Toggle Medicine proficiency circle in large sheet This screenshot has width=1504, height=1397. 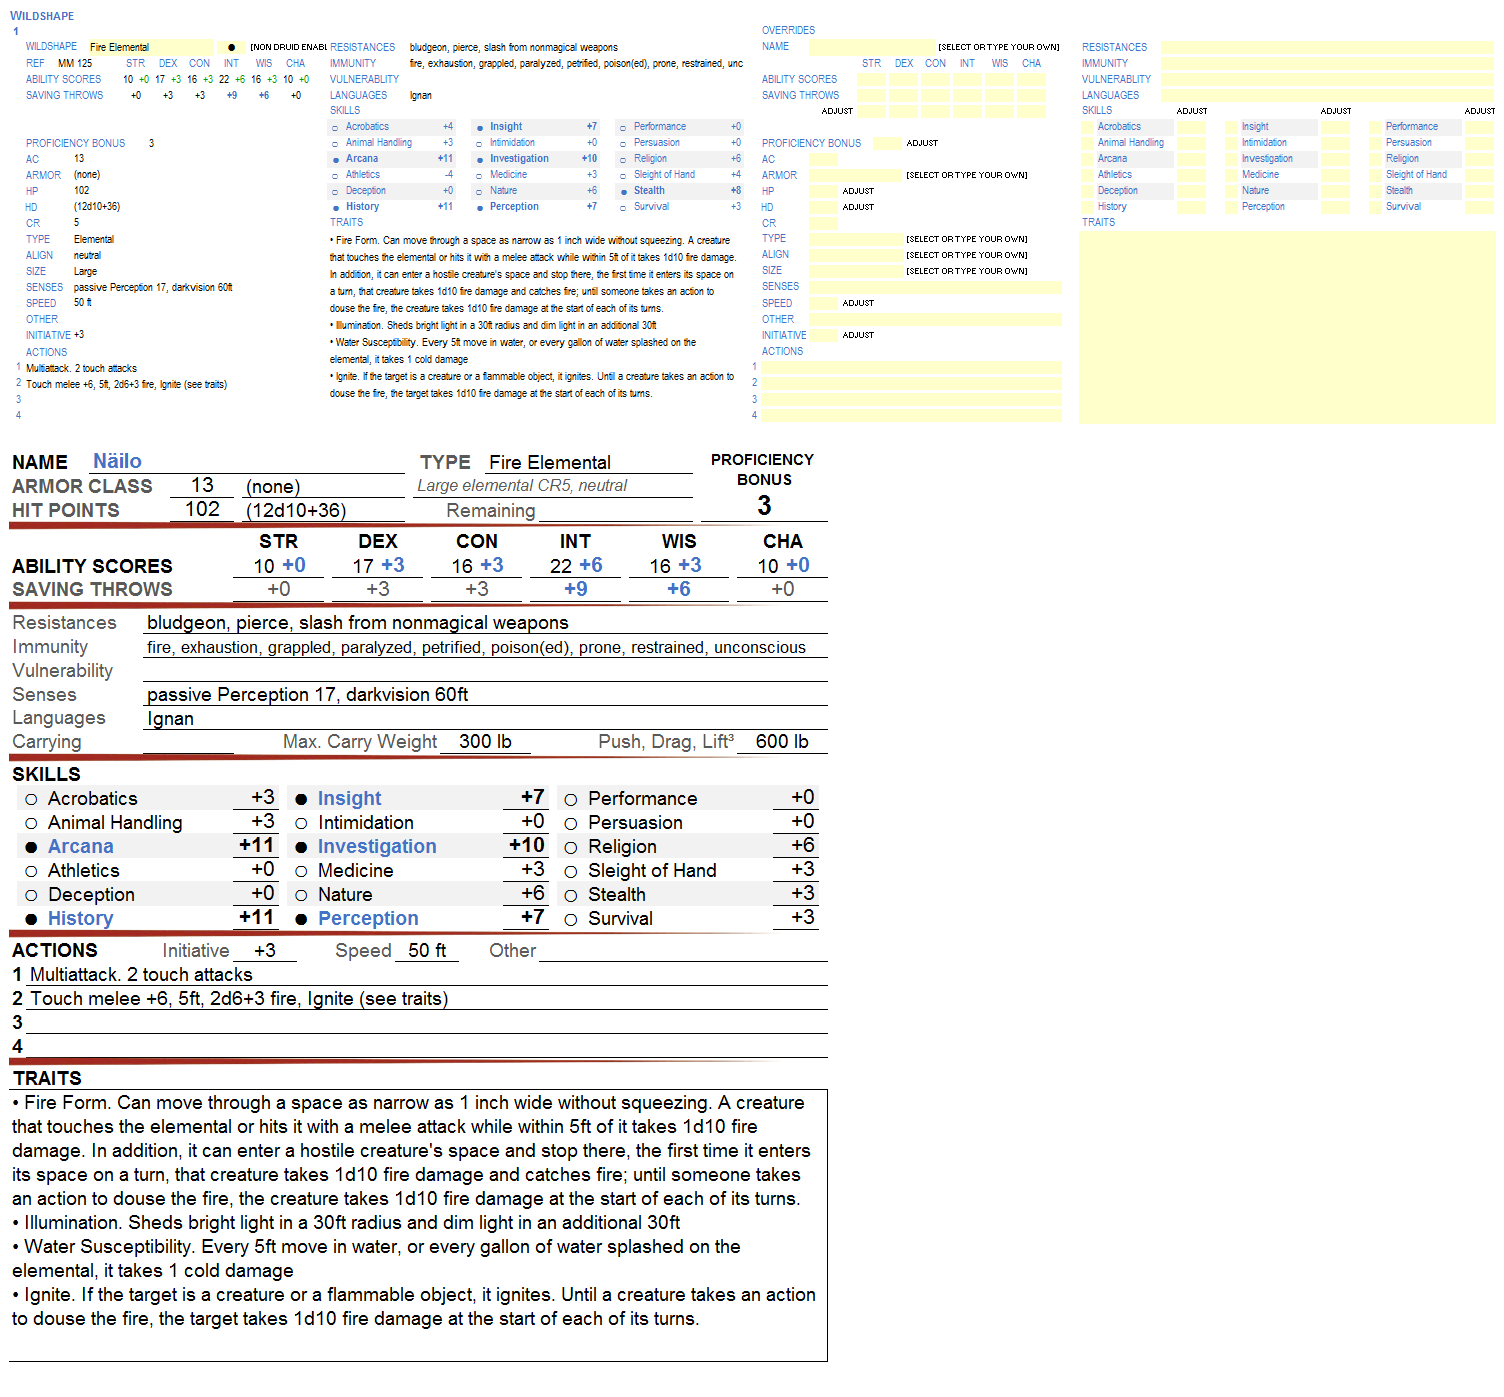click(x=301, y=872)
